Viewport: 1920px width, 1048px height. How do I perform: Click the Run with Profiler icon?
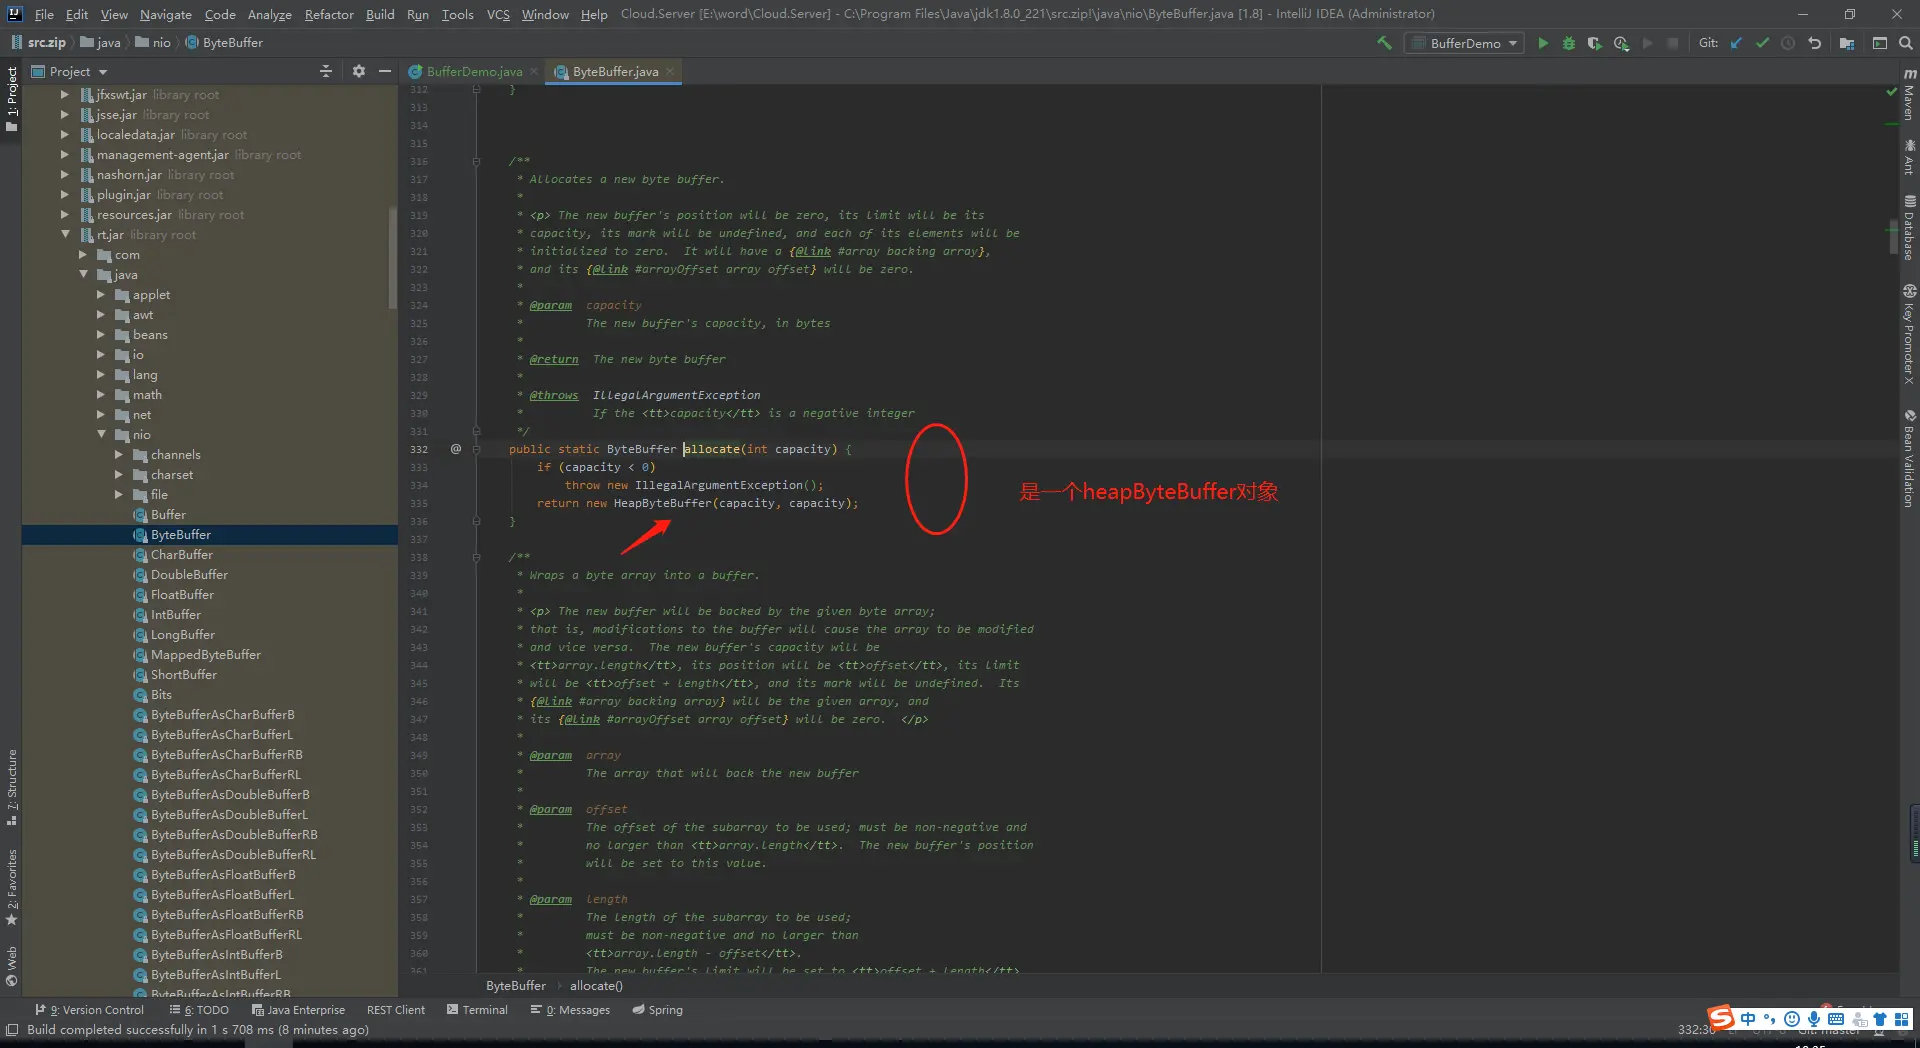coord(1621,43)
